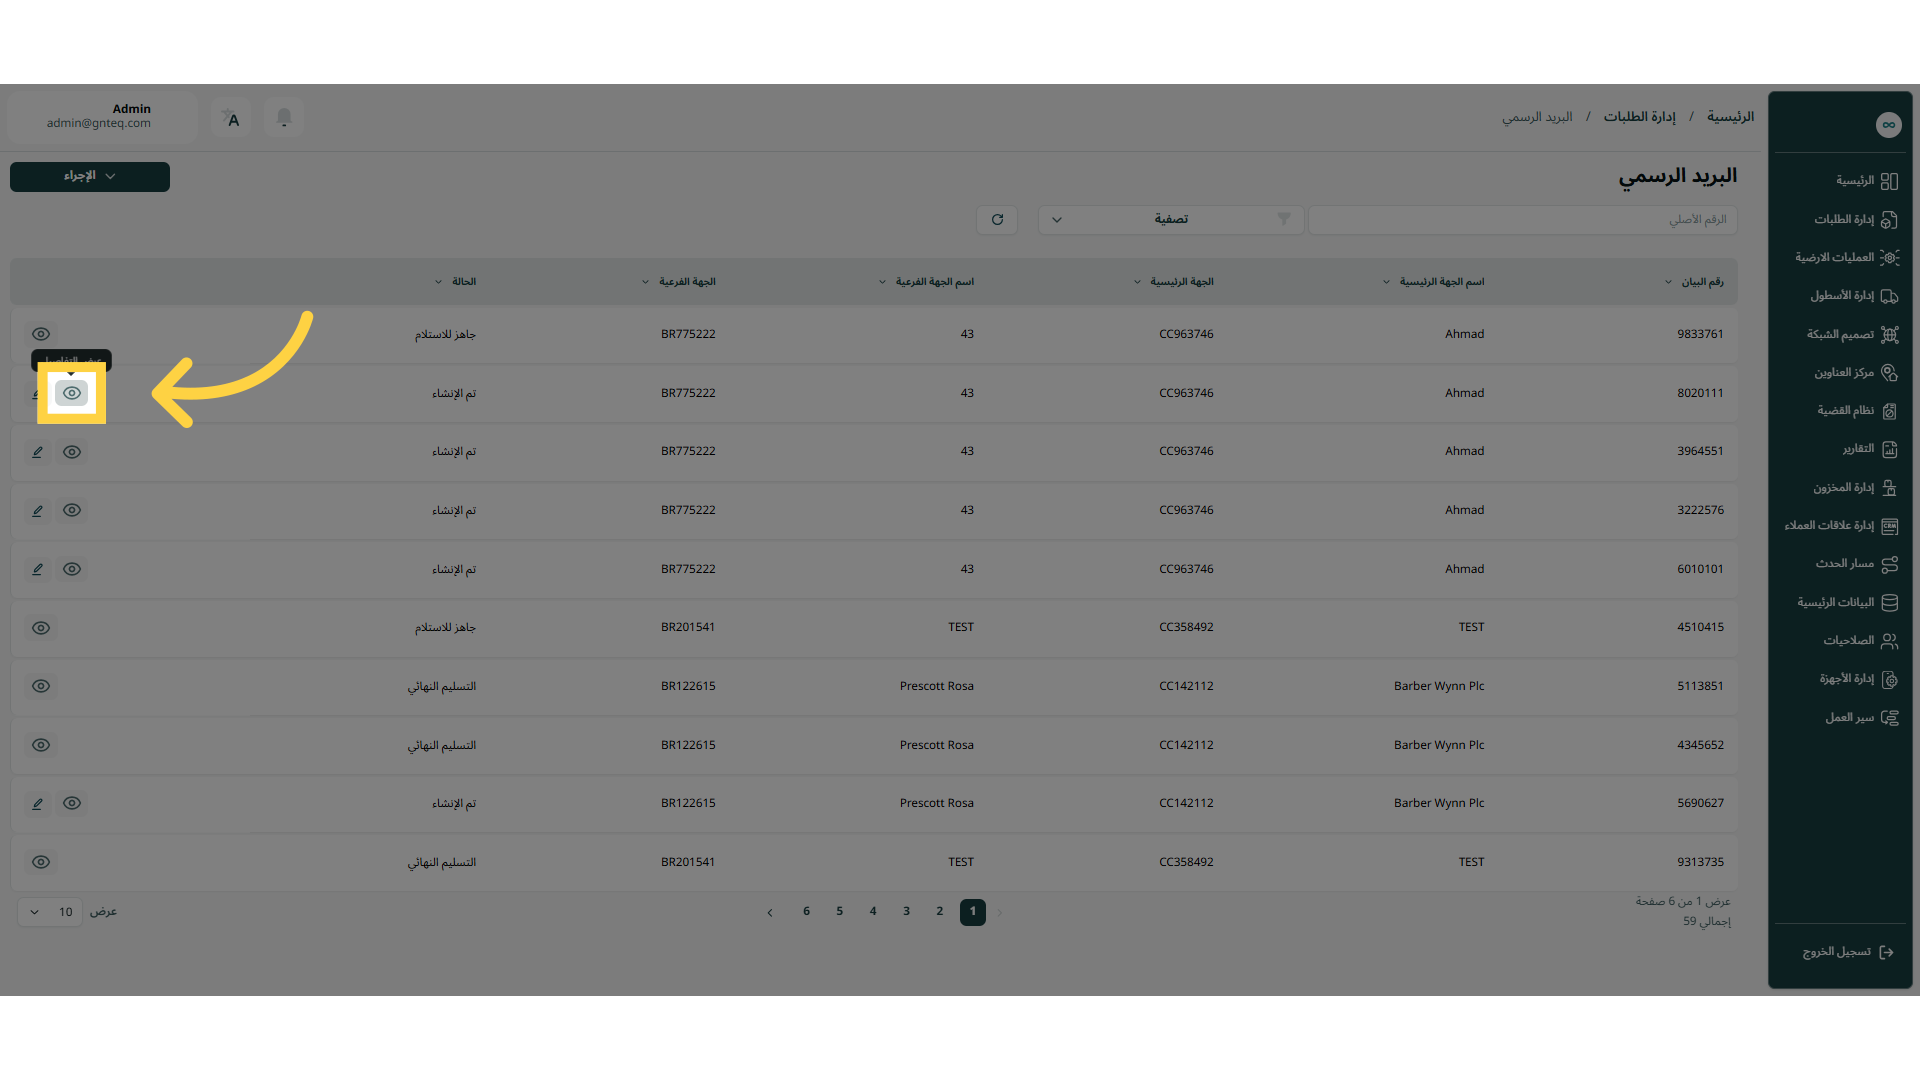1920x1080 pixels.
Task: View details of row 5690627
Action: click(x=72, y=803)
